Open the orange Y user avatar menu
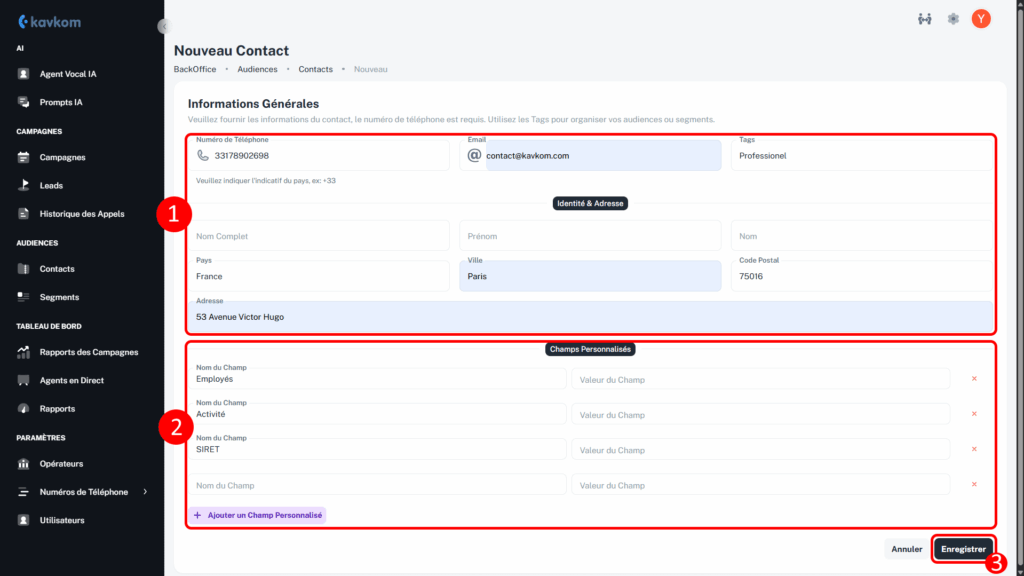The image size is (1024, 576). click(x=981, y=19)
